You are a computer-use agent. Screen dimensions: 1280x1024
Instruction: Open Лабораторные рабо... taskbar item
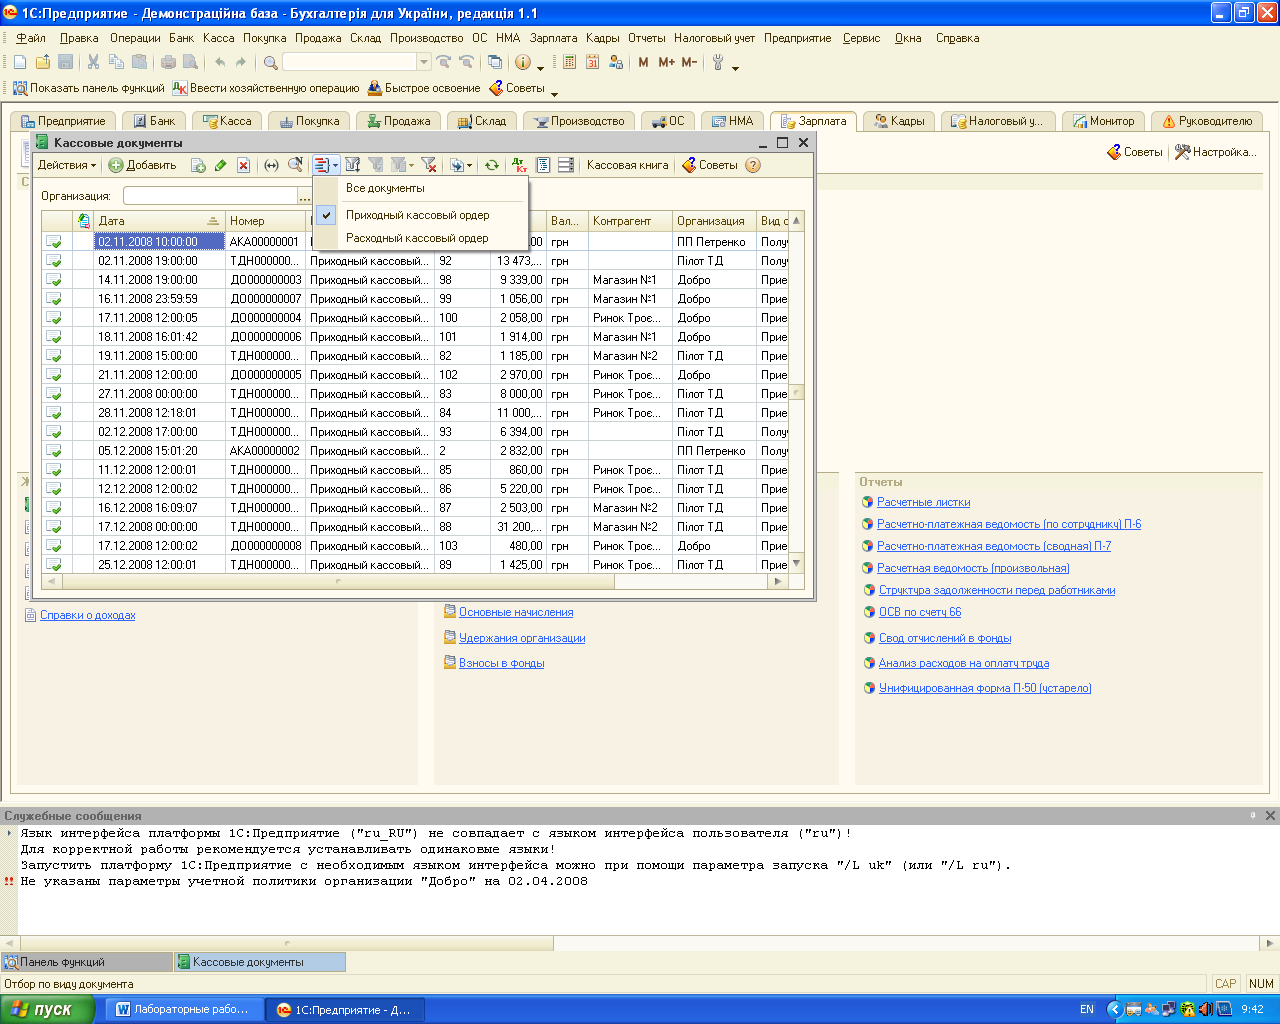pos(182,1009)
